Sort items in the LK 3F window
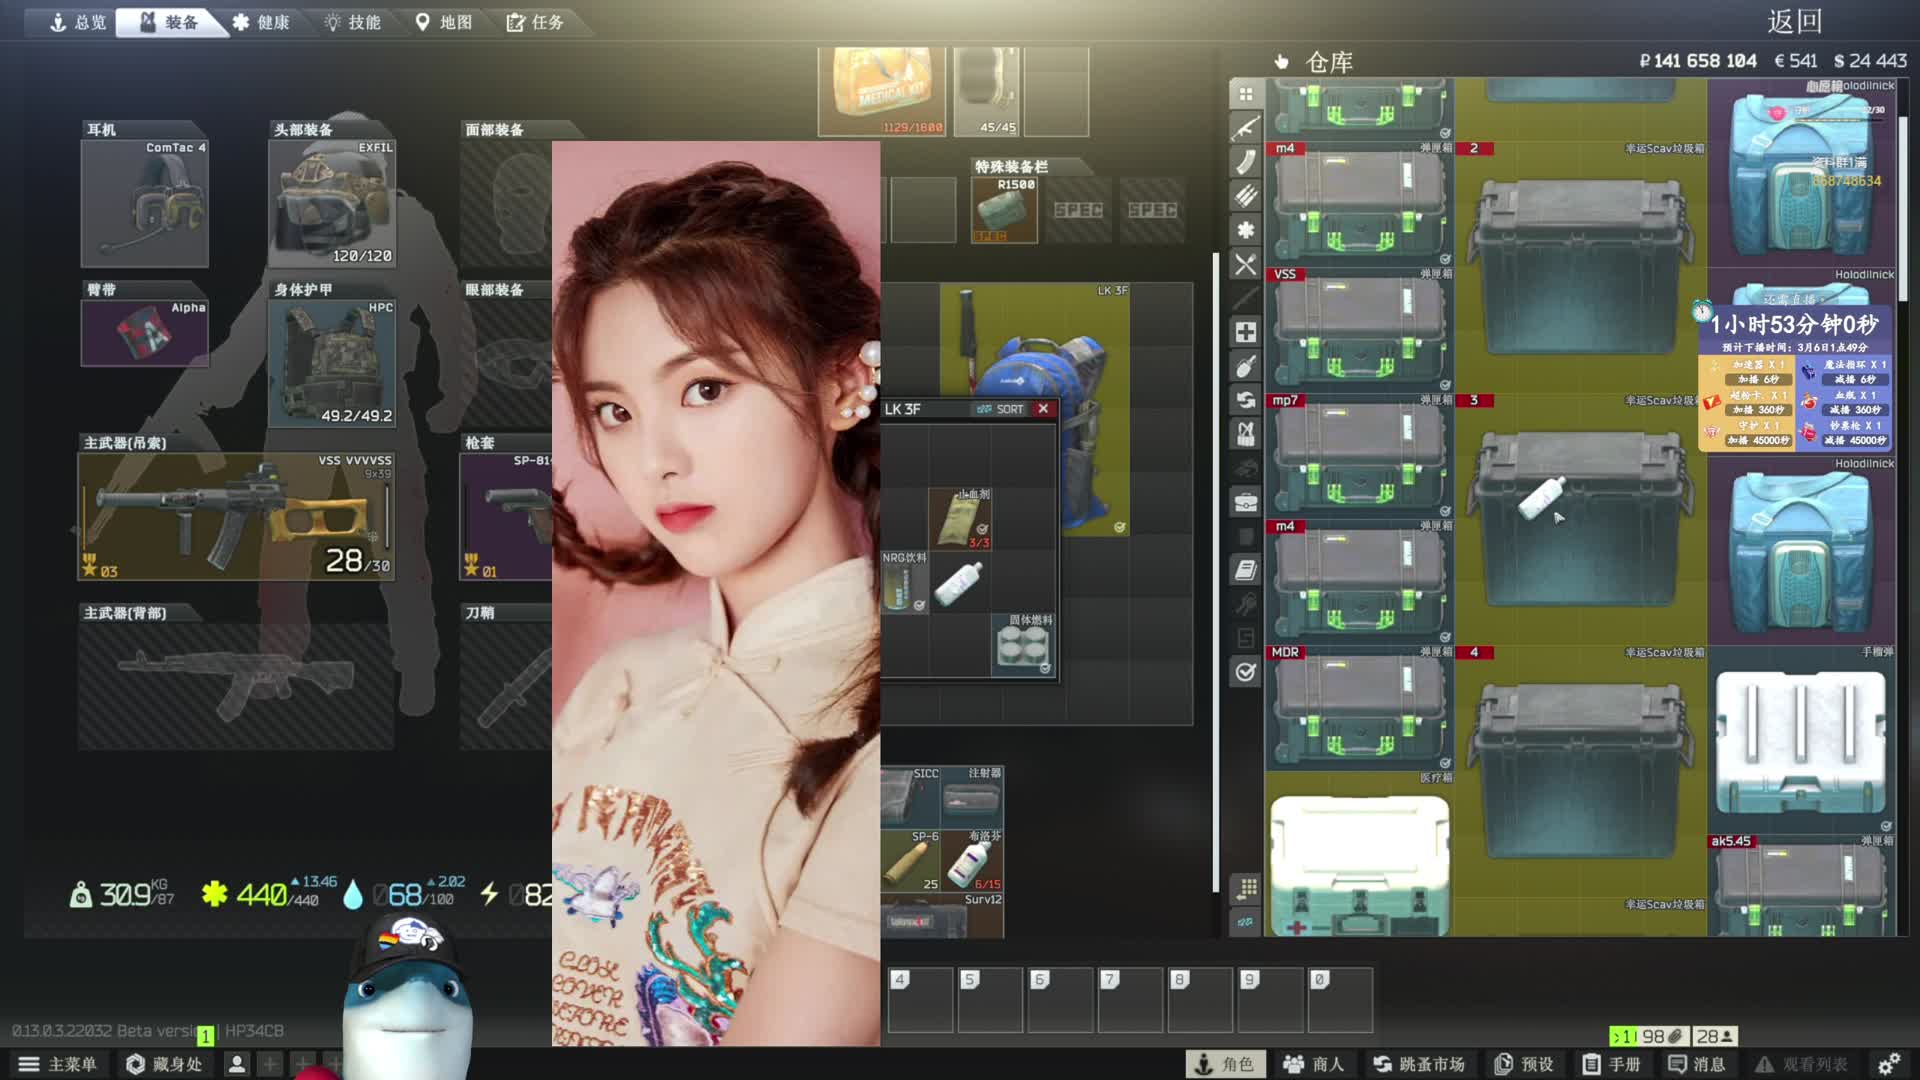The width and height of the screenshot is (1920, 1080). pos(1001,409)
